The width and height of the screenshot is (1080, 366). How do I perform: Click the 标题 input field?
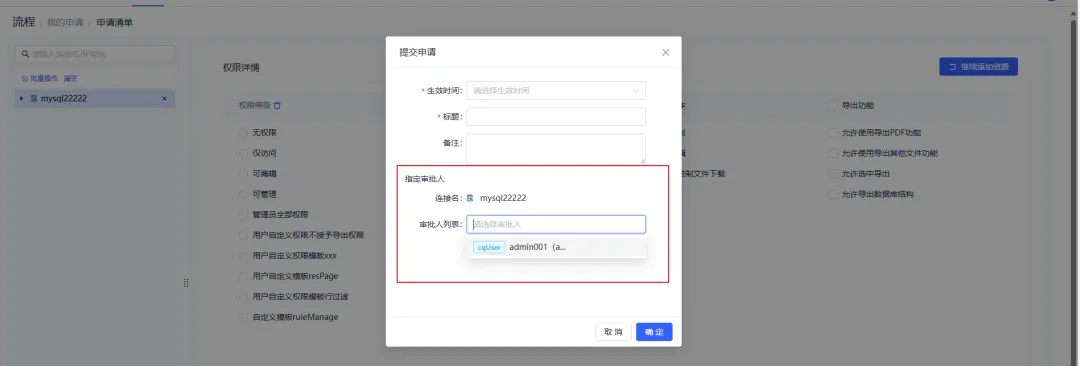tap(556, 116)
